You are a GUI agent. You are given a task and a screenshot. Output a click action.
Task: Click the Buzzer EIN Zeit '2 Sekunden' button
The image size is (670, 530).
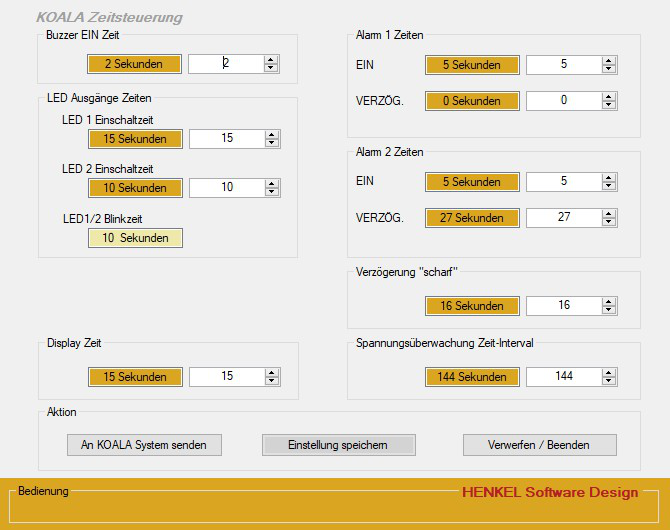coord(134,63)
